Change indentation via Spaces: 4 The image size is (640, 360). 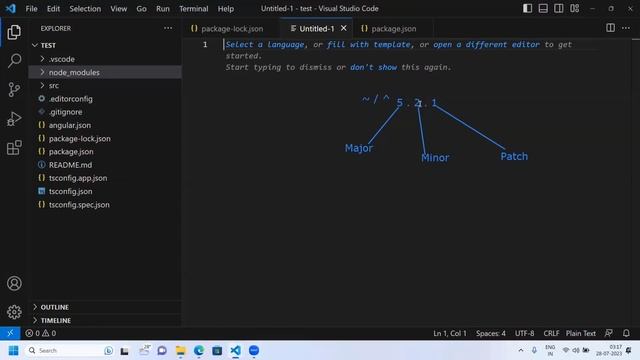pyautogui.click(x=491, y=333)
